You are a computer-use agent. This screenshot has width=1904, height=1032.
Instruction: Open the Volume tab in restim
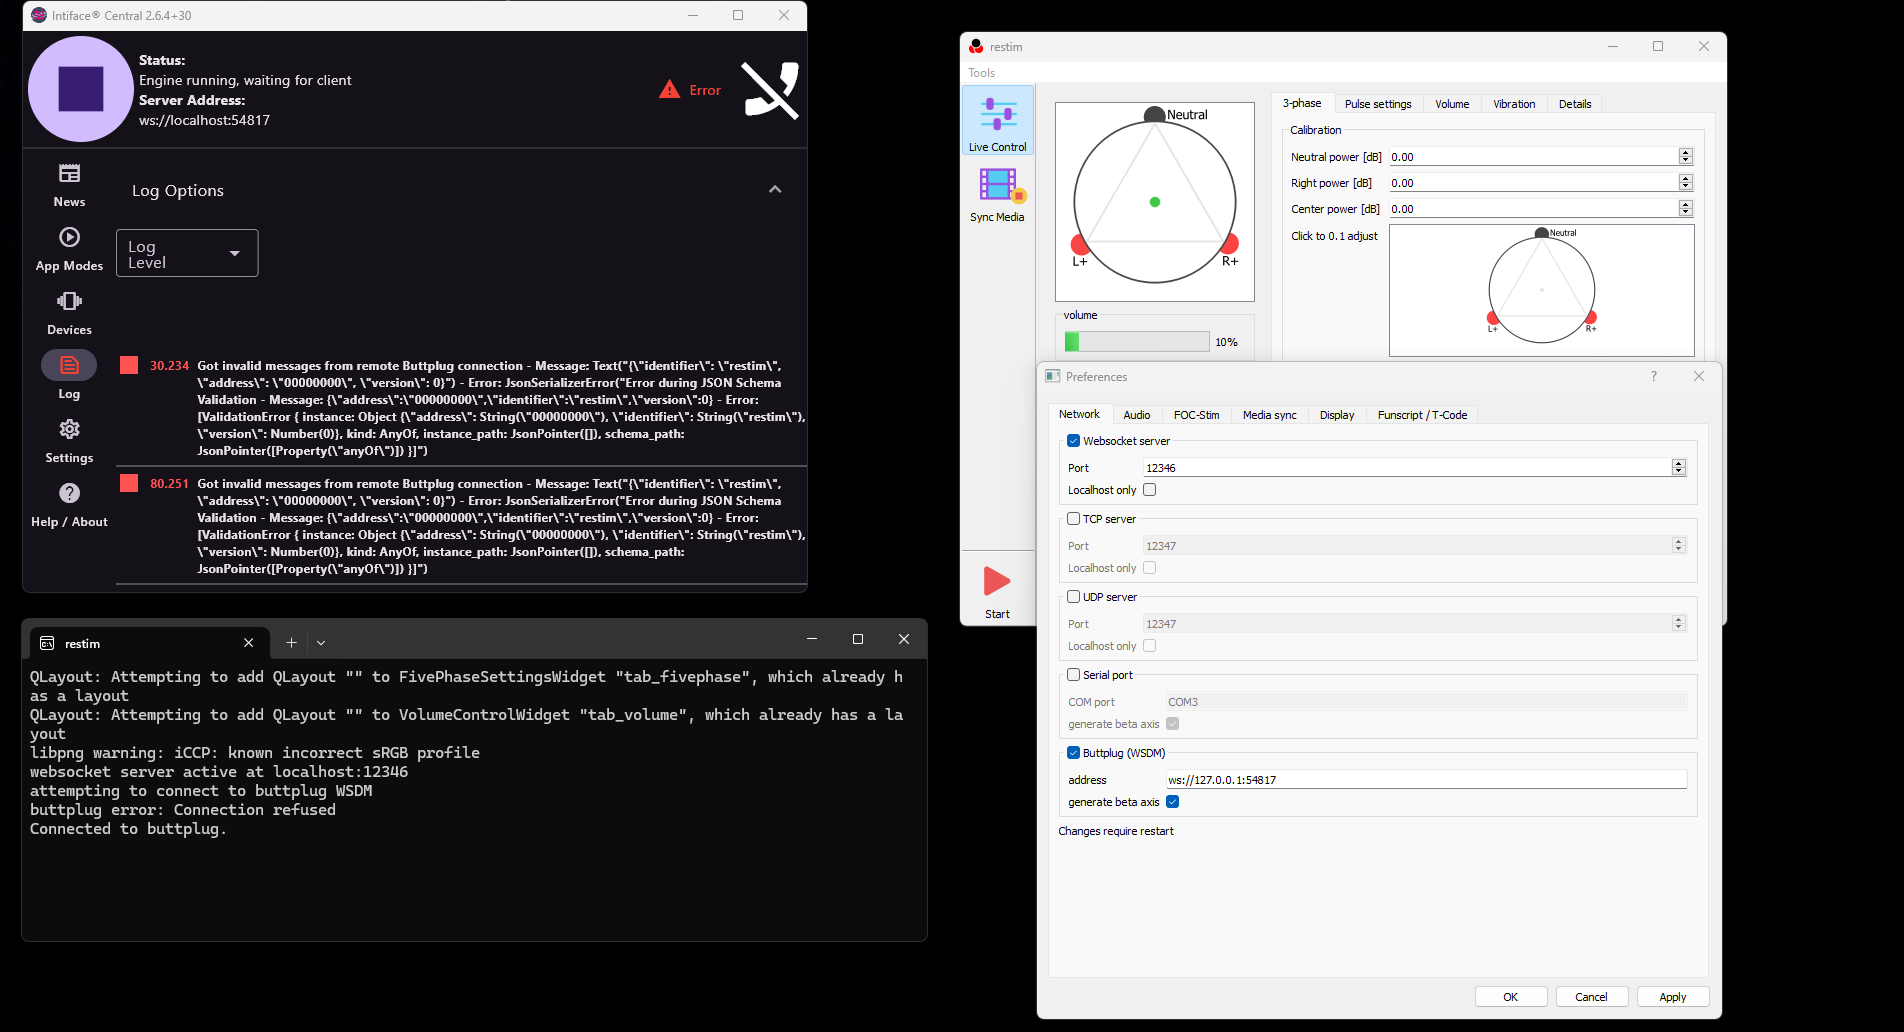(x=1452, y=104)
